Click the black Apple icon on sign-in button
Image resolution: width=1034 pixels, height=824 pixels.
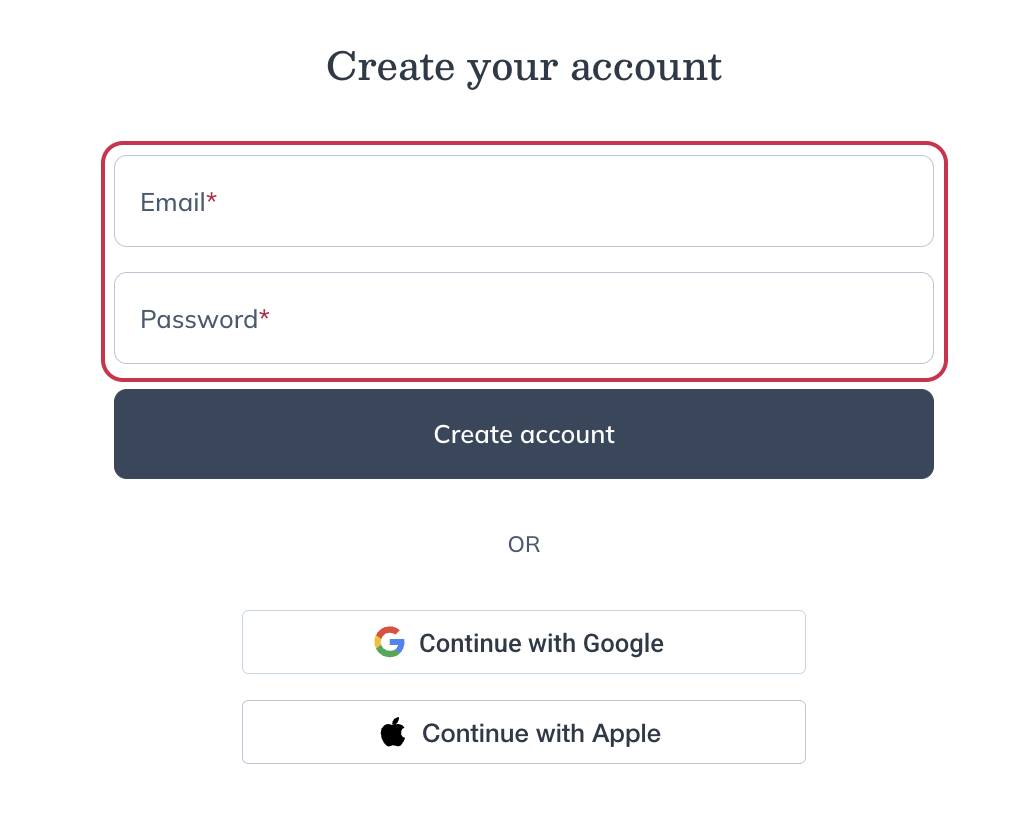point(394,732)
